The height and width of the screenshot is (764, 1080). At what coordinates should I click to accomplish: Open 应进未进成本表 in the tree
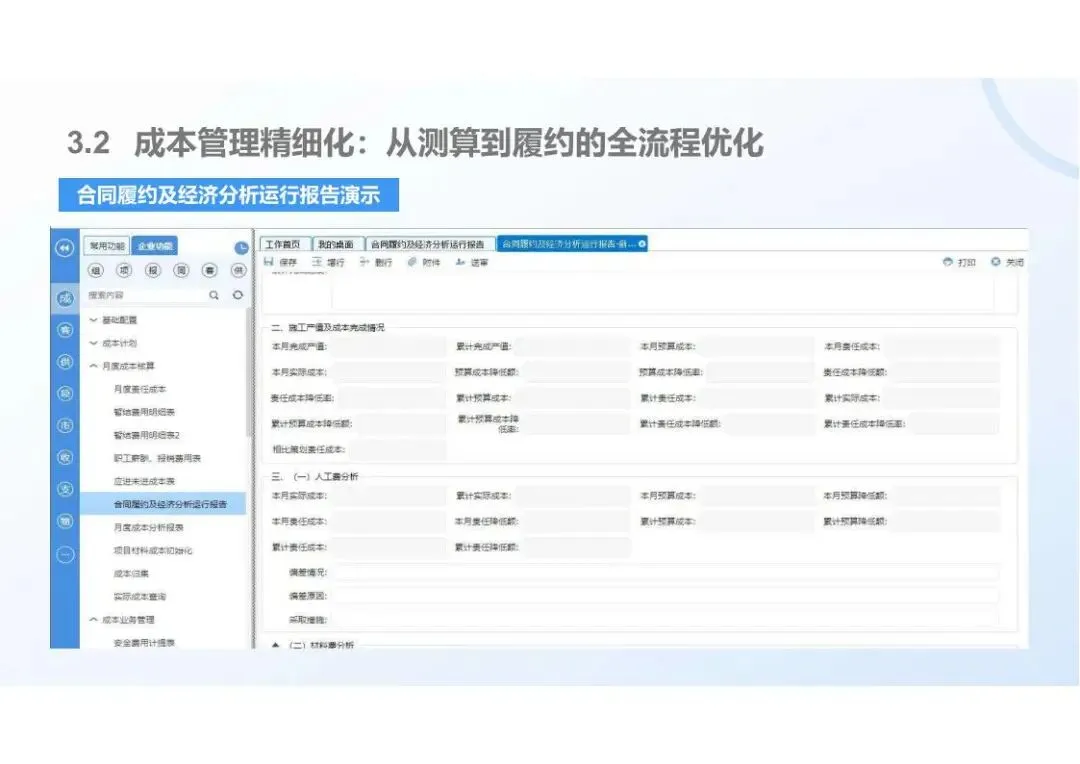144,482
